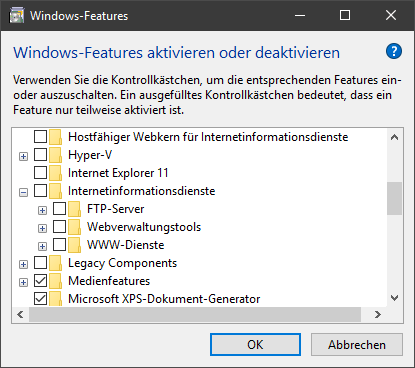Viewport: 415px width, 368px height.
Task: Enable the Webverwaltungstools checkbox
Action: pyautogui.click(x=59, y=227)
